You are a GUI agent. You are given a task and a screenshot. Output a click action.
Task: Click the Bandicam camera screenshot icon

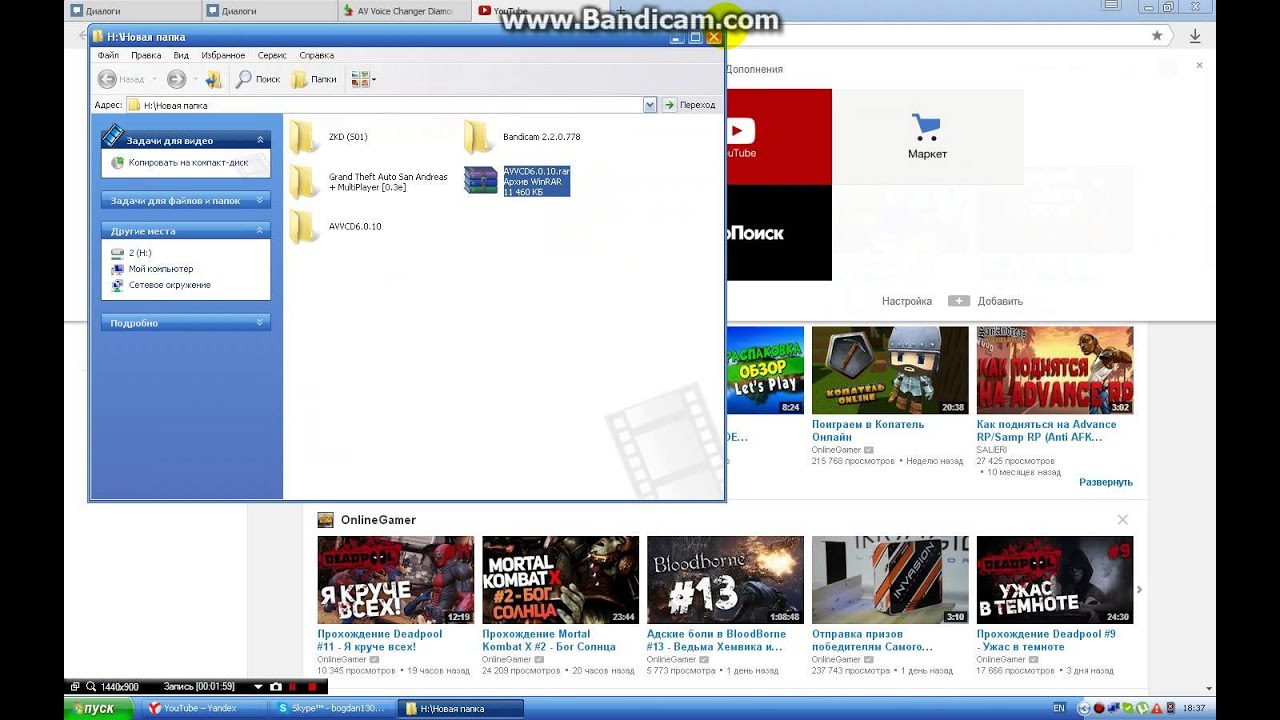(x=275, y=687)
